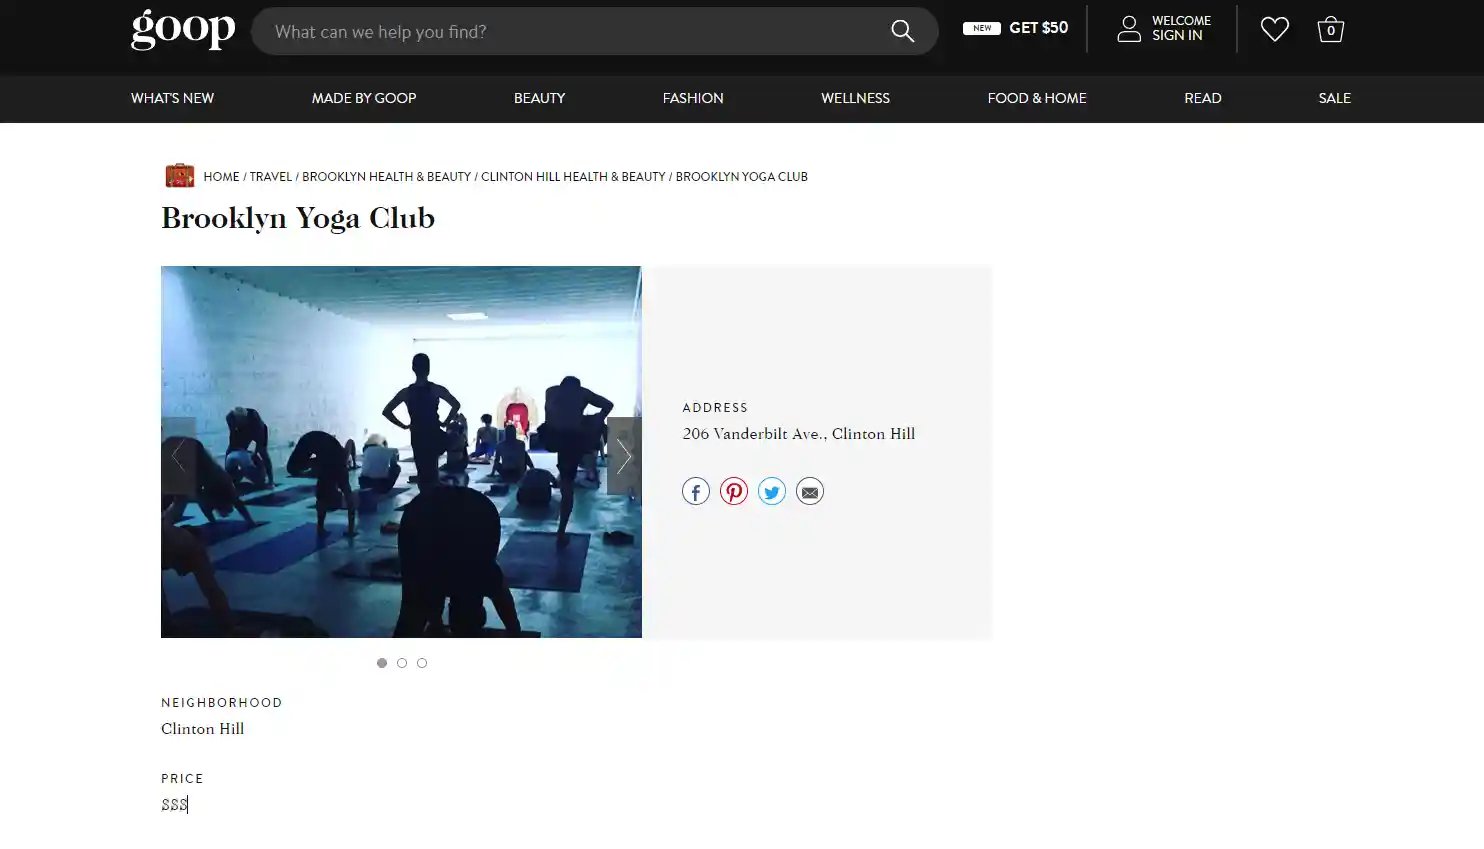The image size is (1484, 849).
Task: Show the next photo arrow
Action: [x=624, y=456]
